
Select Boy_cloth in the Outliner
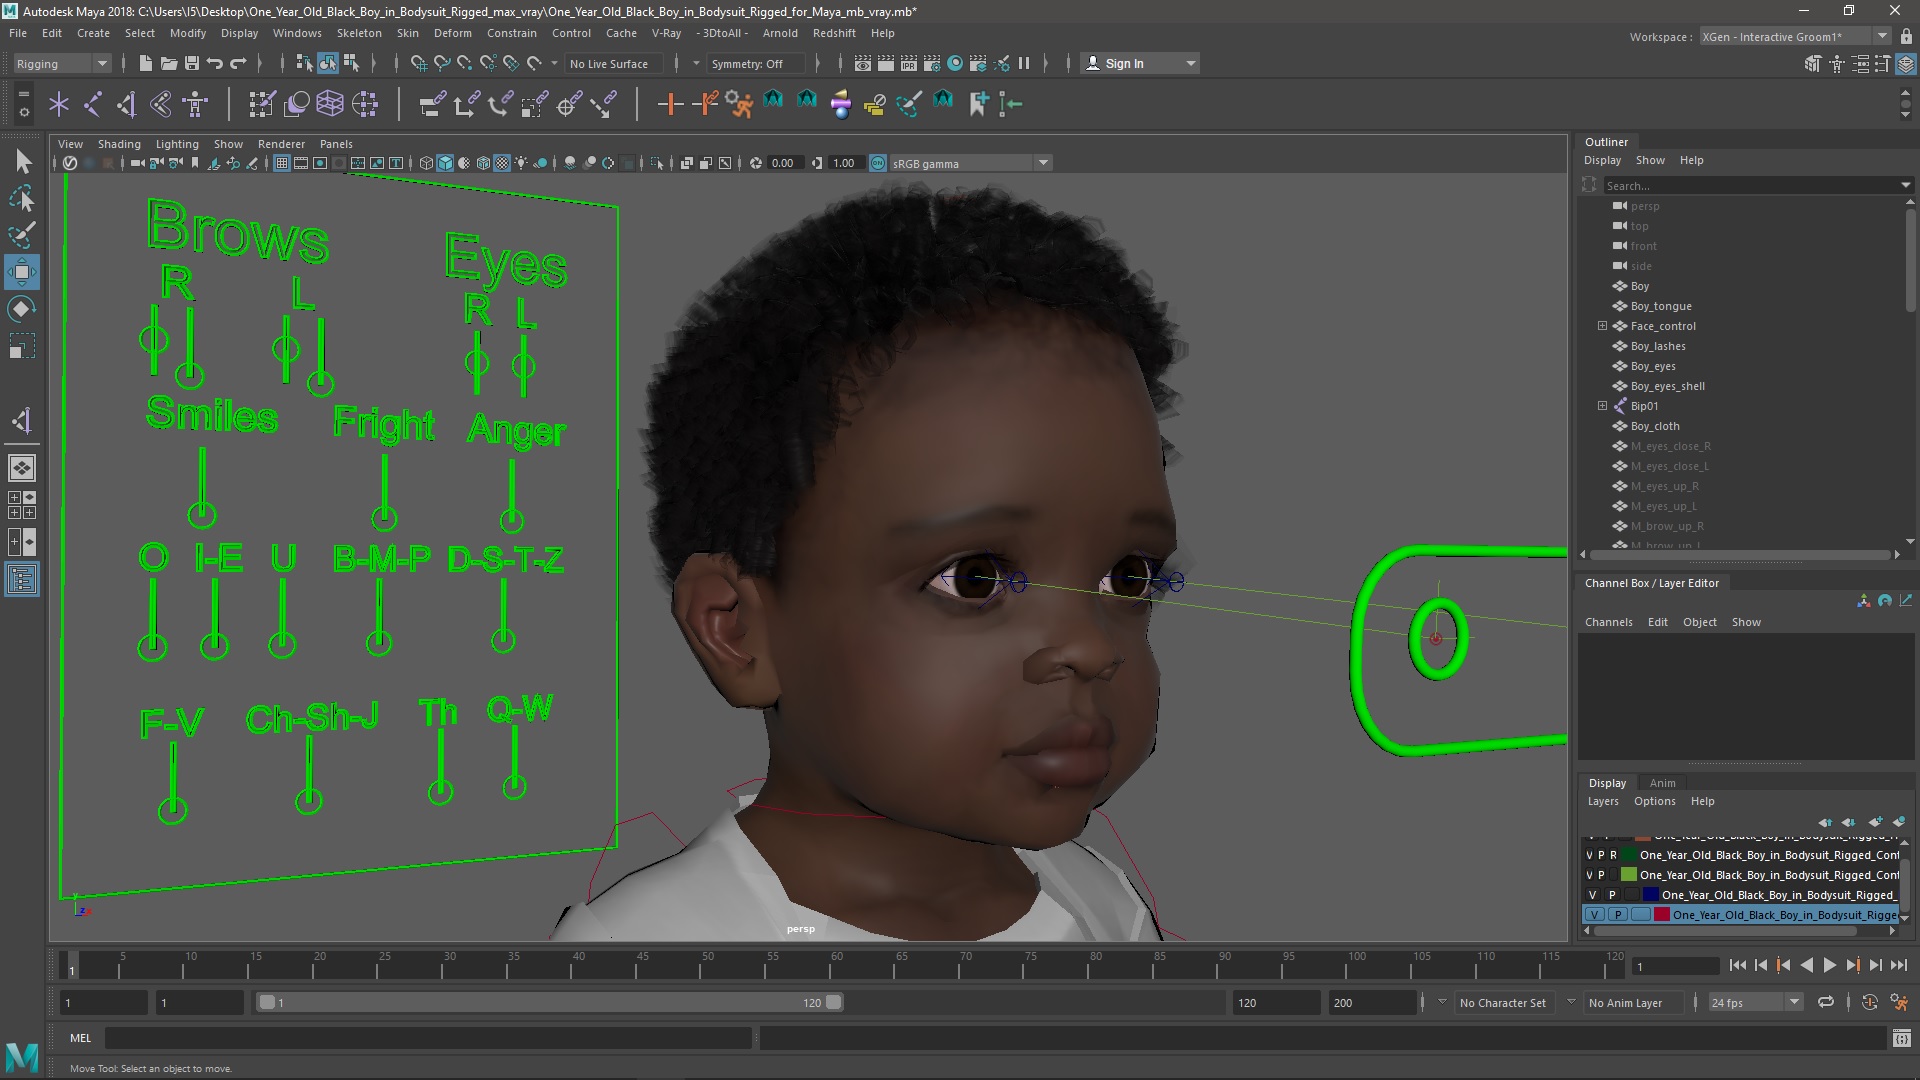pyautogui.click(x=1655, y=426)
